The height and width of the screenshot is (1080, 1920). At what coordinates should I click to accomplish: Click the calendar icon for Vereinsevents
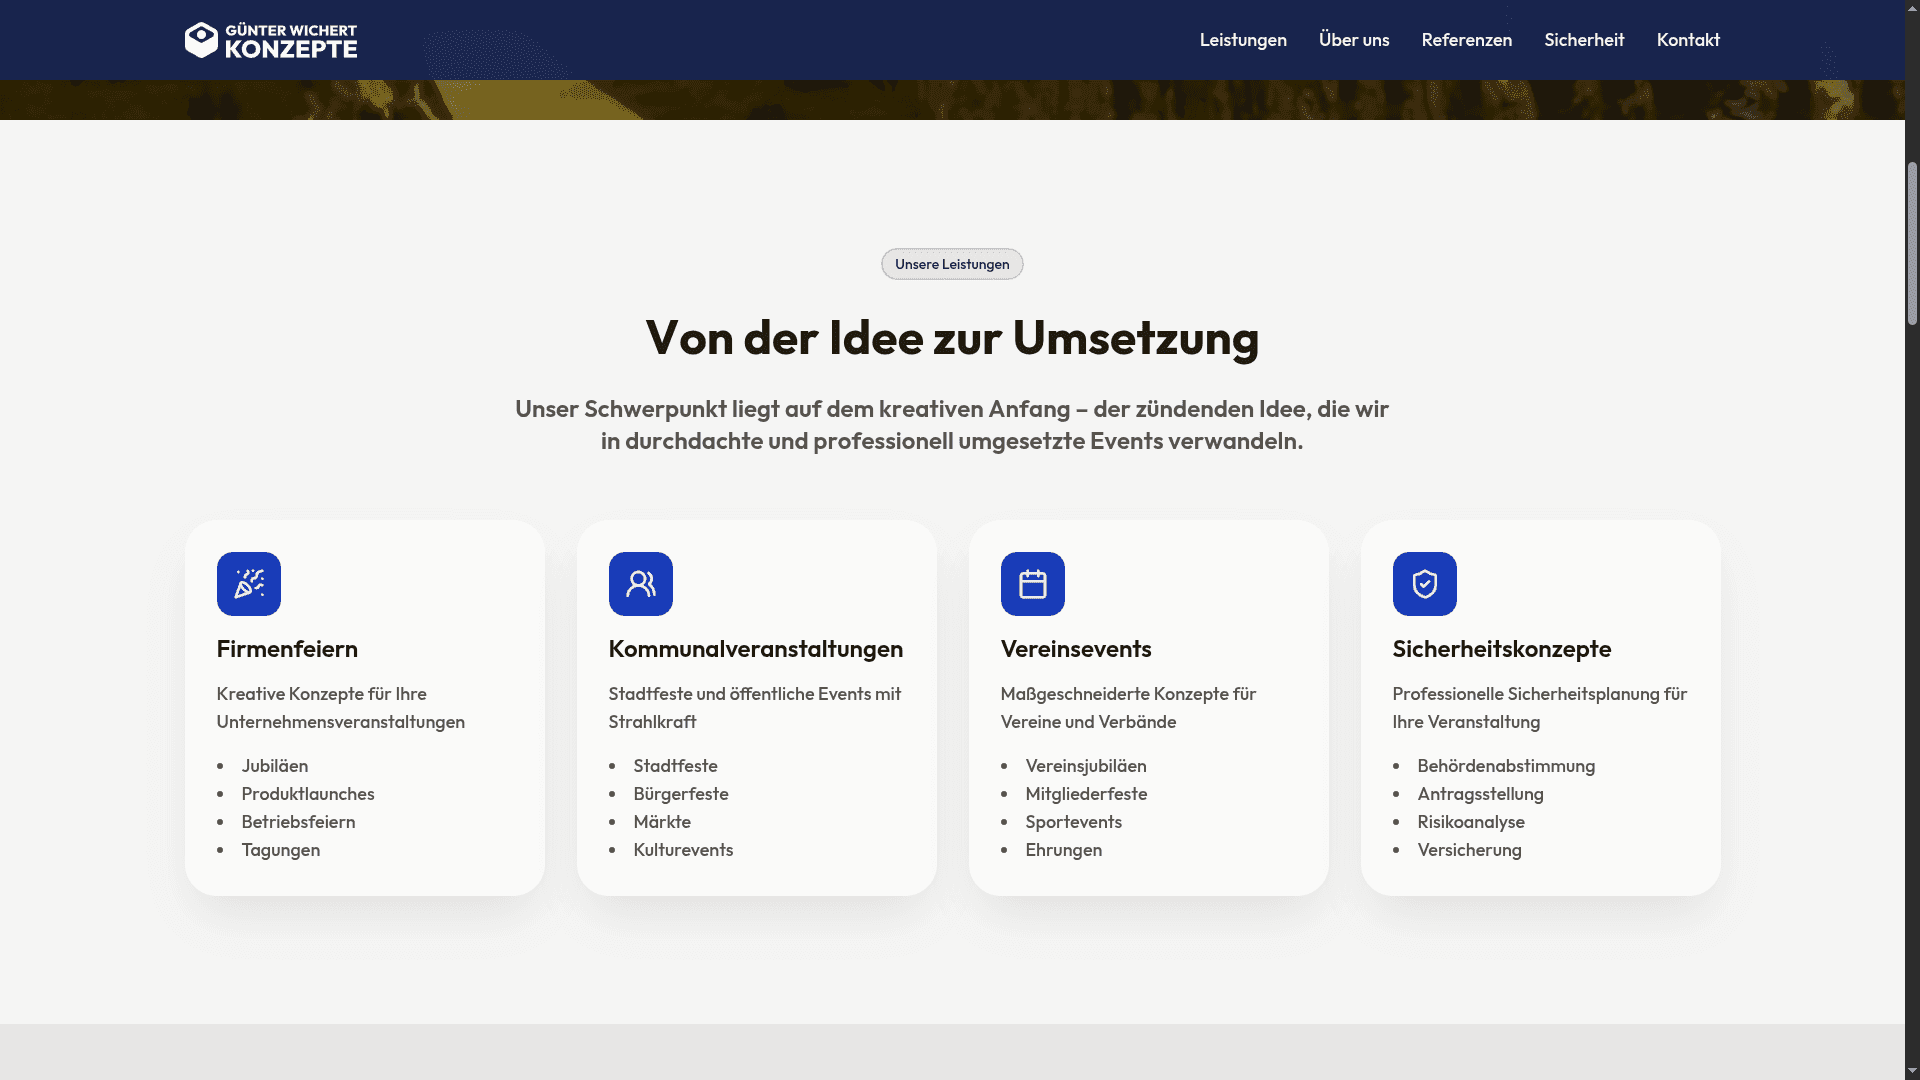tap(1033, 584)
